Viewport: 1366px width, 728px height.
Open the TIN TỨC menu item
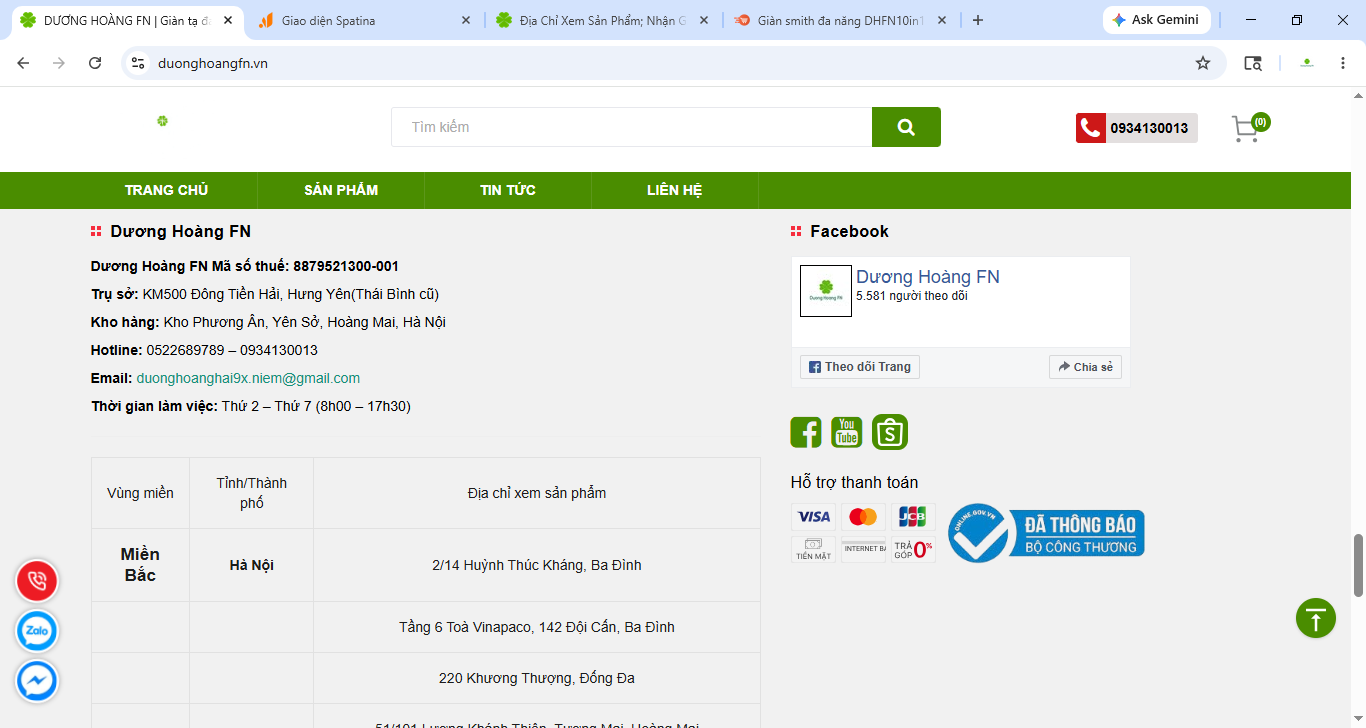tap(508, 190)
